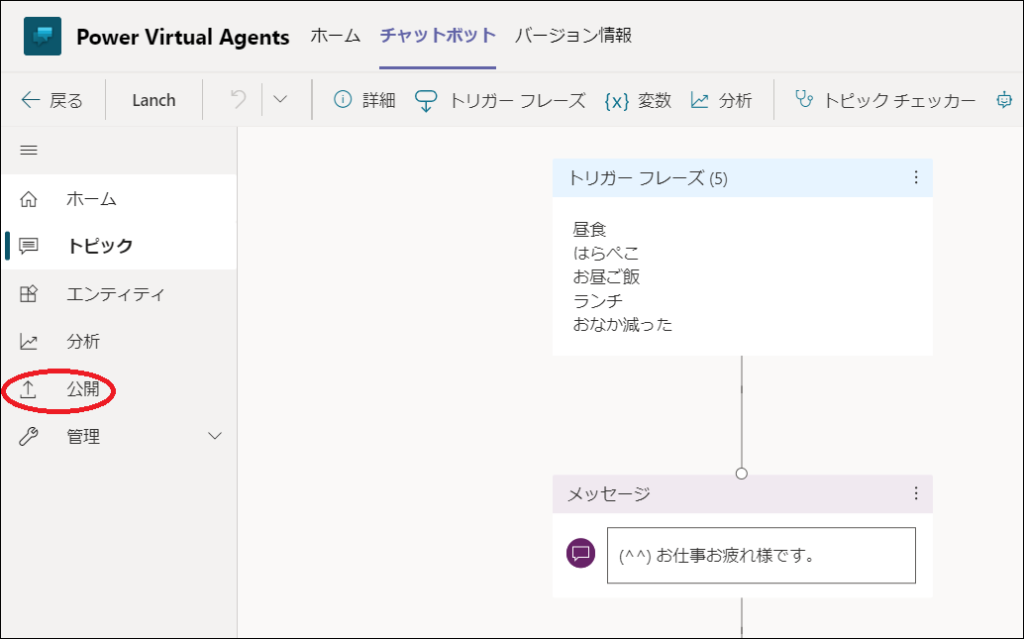This screenshot has width=1024, height=639.
Task: Open the バージョン情報 tab
Action: point(573,35)
